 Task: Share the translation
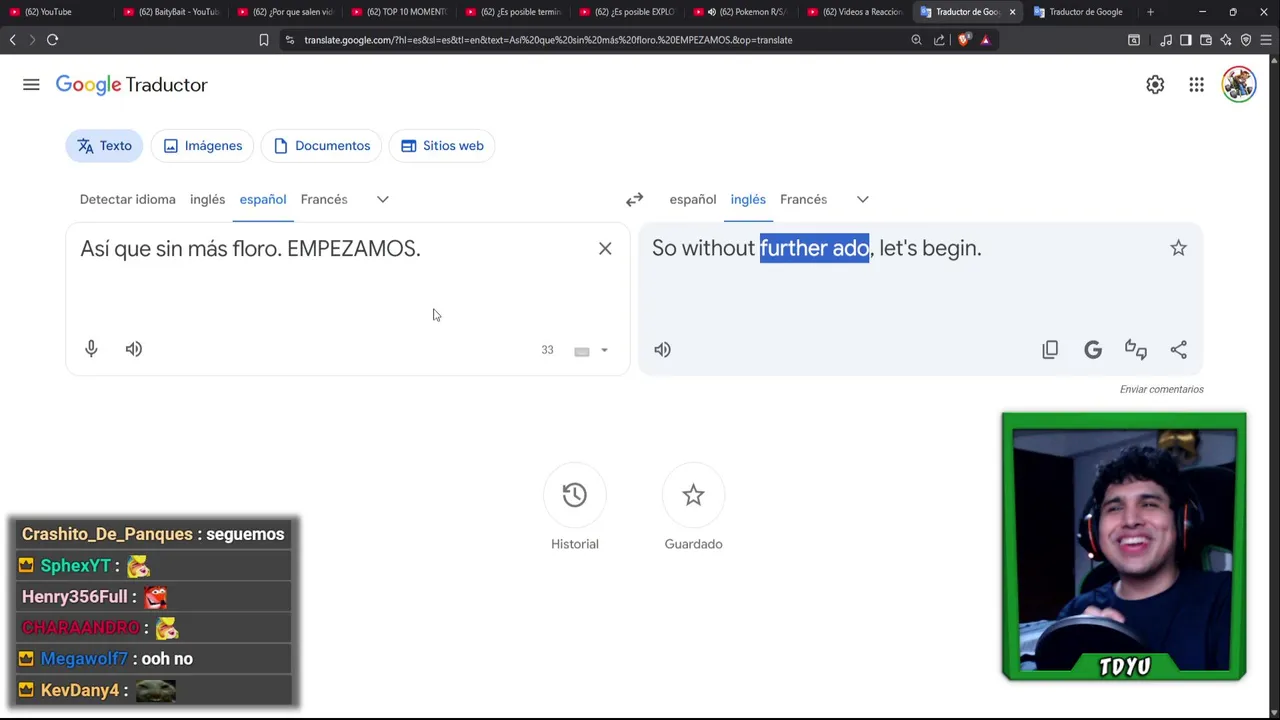(x=1179, y=350)
